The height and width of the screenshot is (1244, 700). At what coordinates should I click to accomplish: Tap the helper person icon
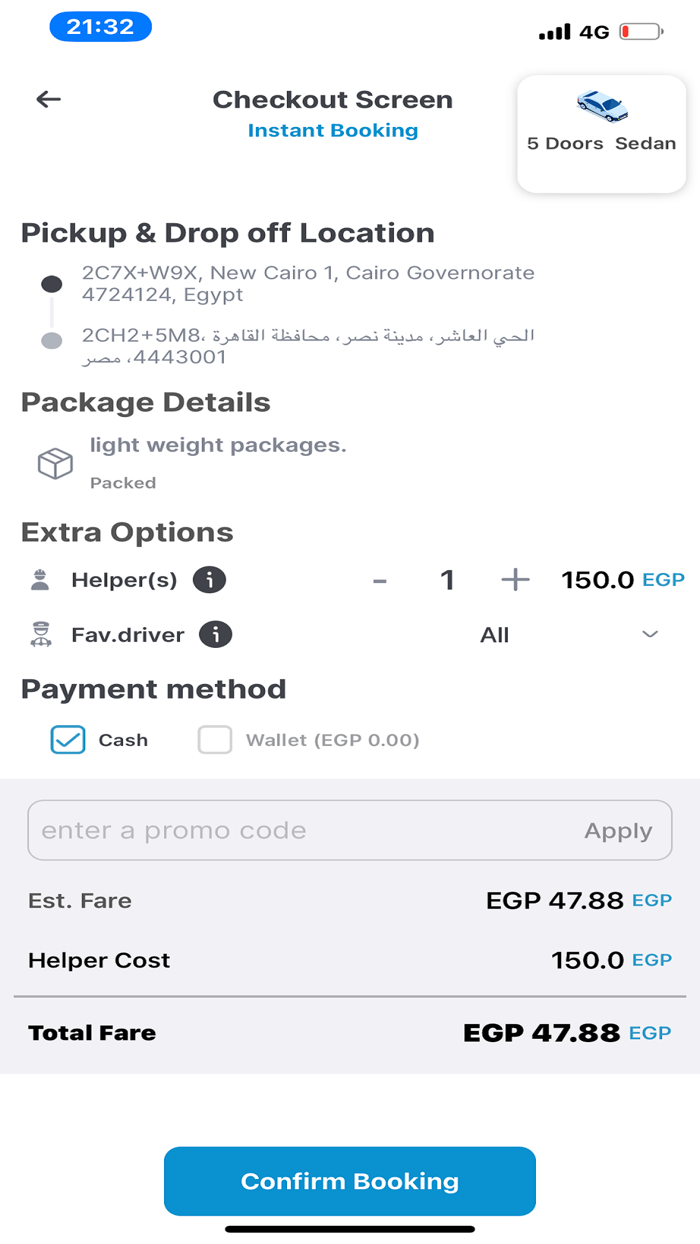click(x=41, y=580)
